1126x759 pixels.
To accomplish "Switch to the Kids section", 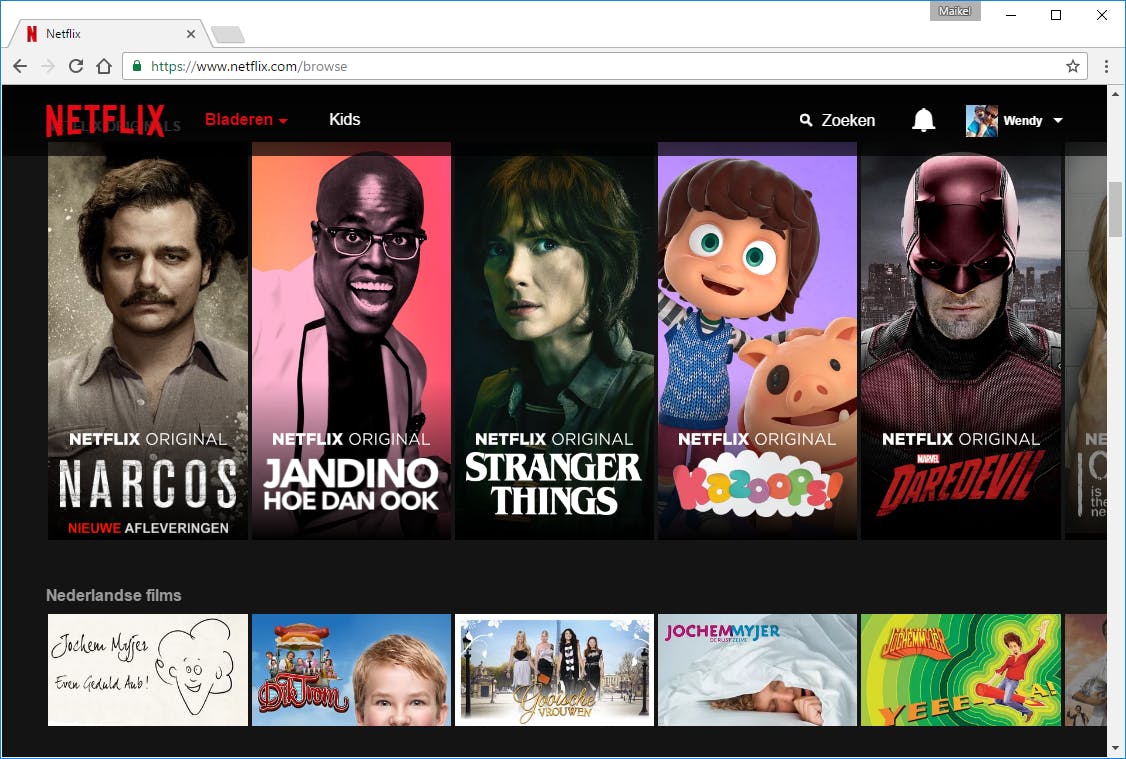I will [x=344, y=119].
